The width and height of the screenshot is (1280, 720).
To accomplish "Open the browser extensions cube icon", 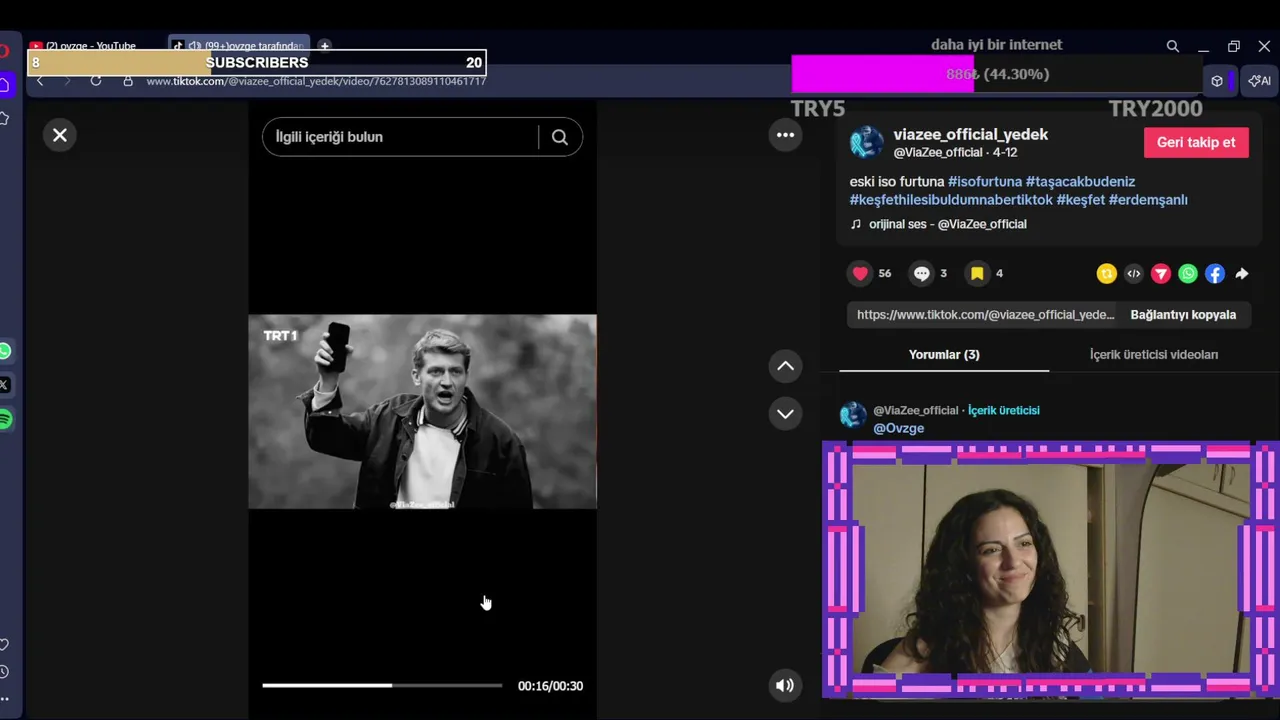I will click(x=1217, y=81).
